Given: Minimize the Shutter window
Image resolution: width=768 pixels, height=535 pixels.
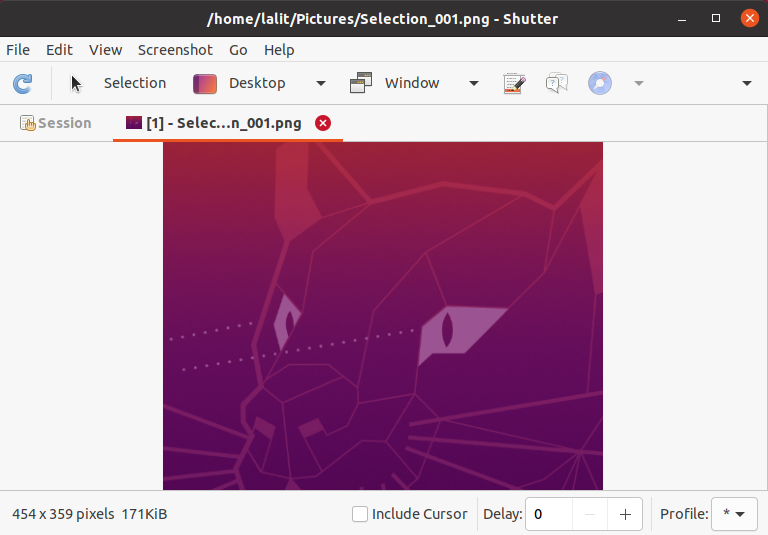Looking at the screenshot, I should (x=682, y=19).
